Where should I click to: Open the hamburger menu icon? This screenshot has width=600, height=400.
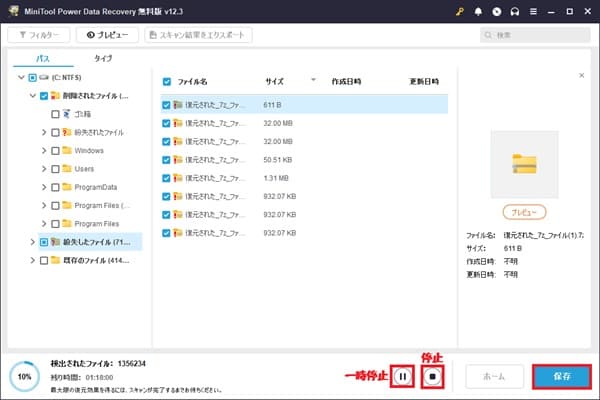pyautogui.click(x=533, y=11)
